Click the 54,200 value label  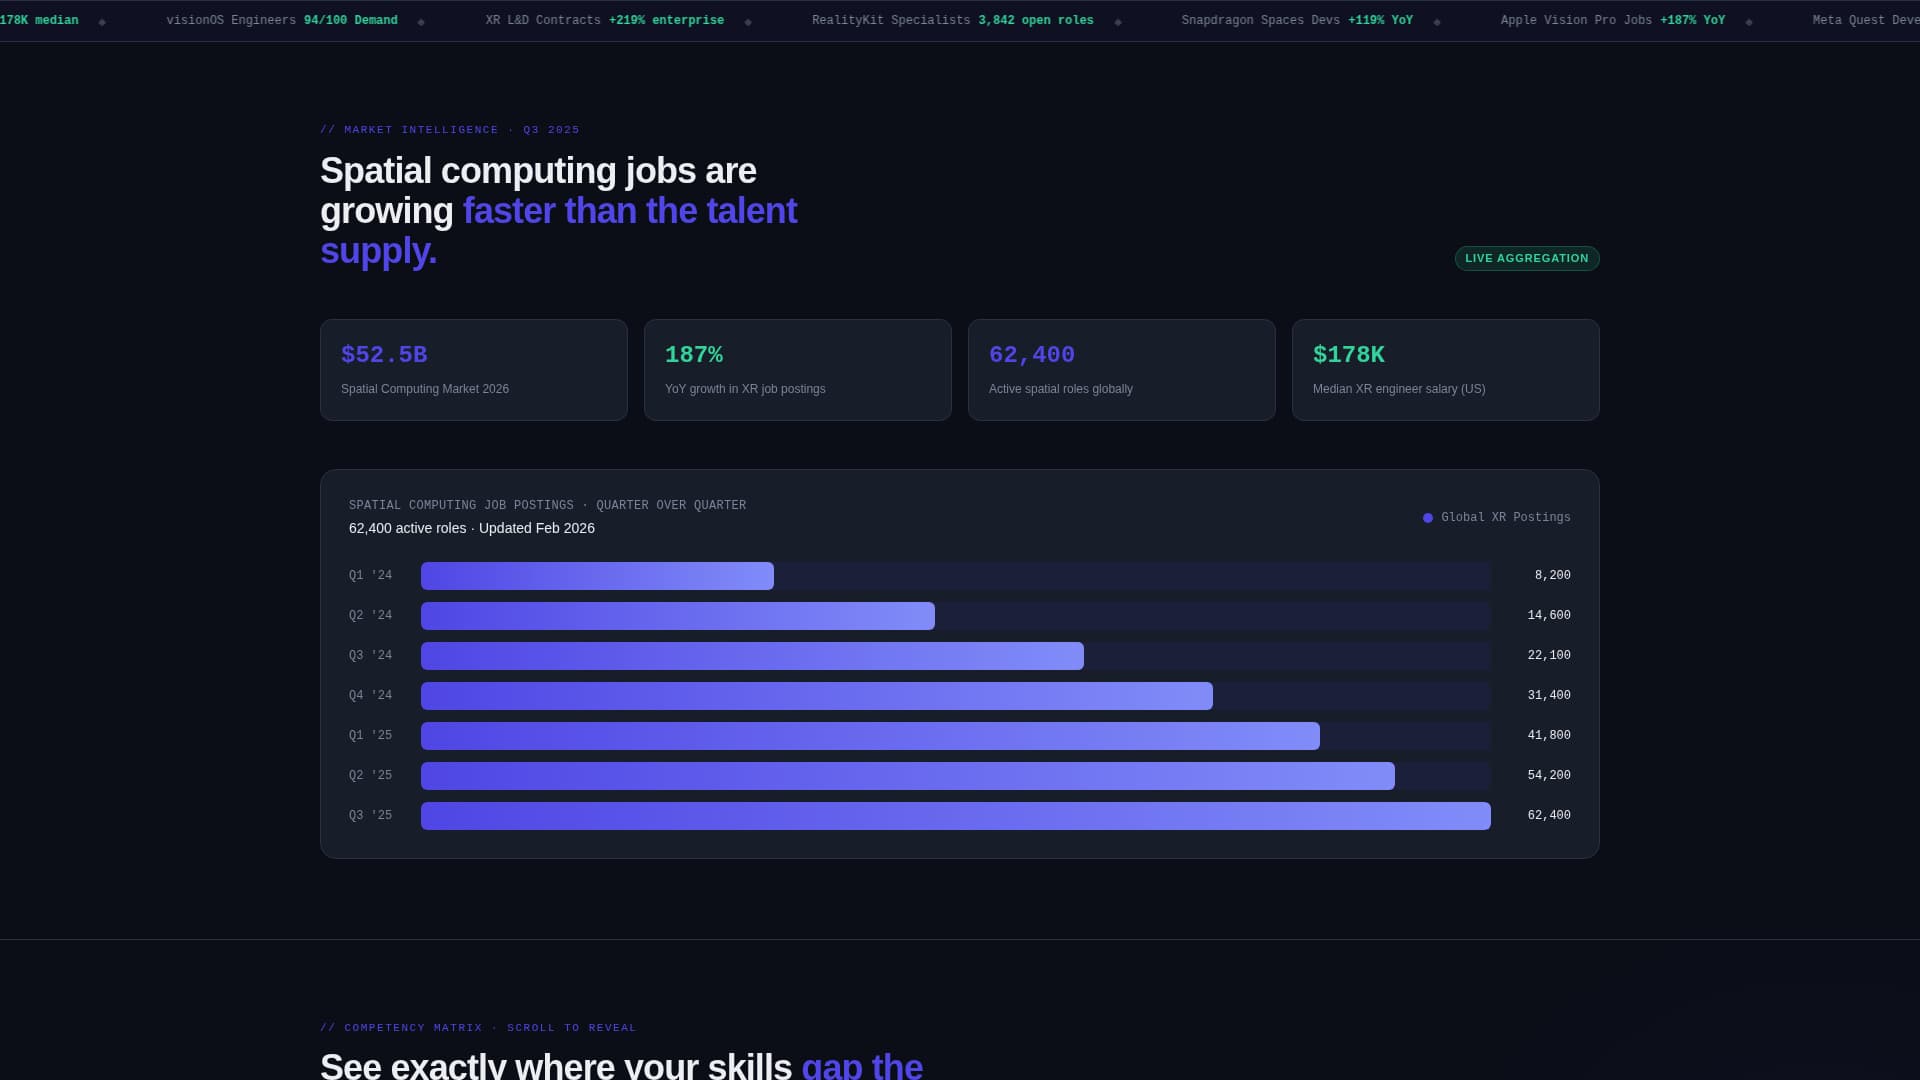[x=1549, y=775]
